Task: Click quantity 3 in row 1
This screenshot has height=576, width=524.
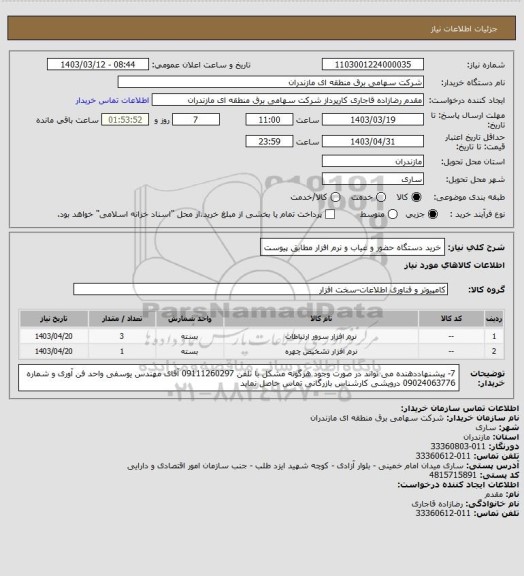Action: (x=122, y=336)
